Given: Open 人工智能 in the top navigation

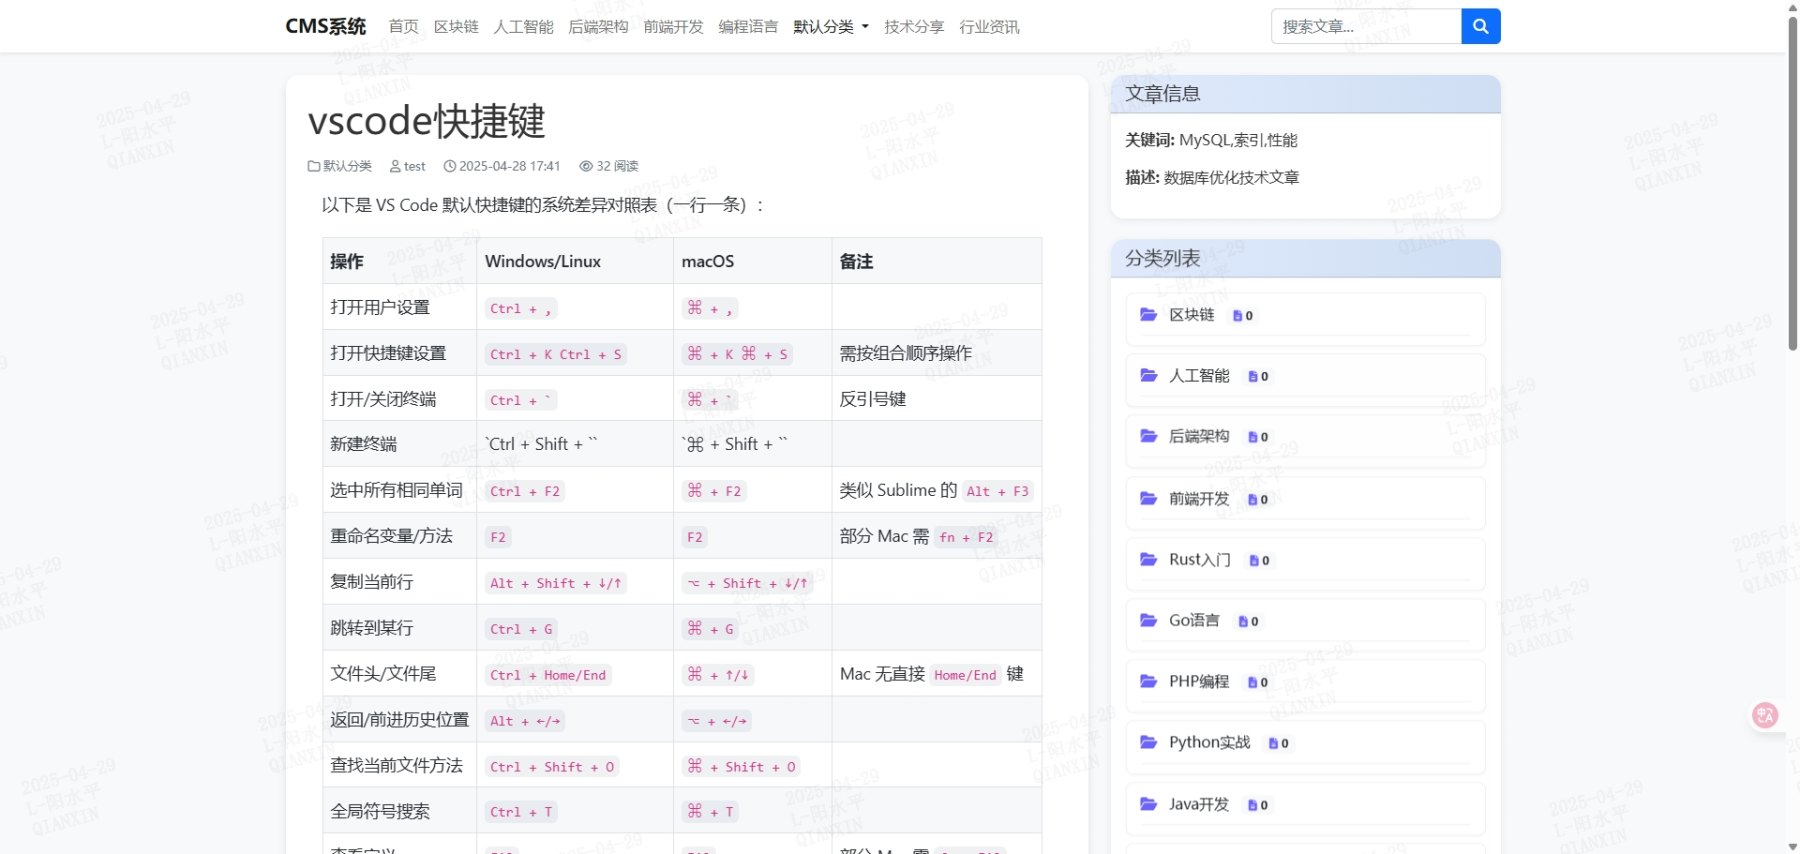Looking at the screenshot, I should [523, 27].
